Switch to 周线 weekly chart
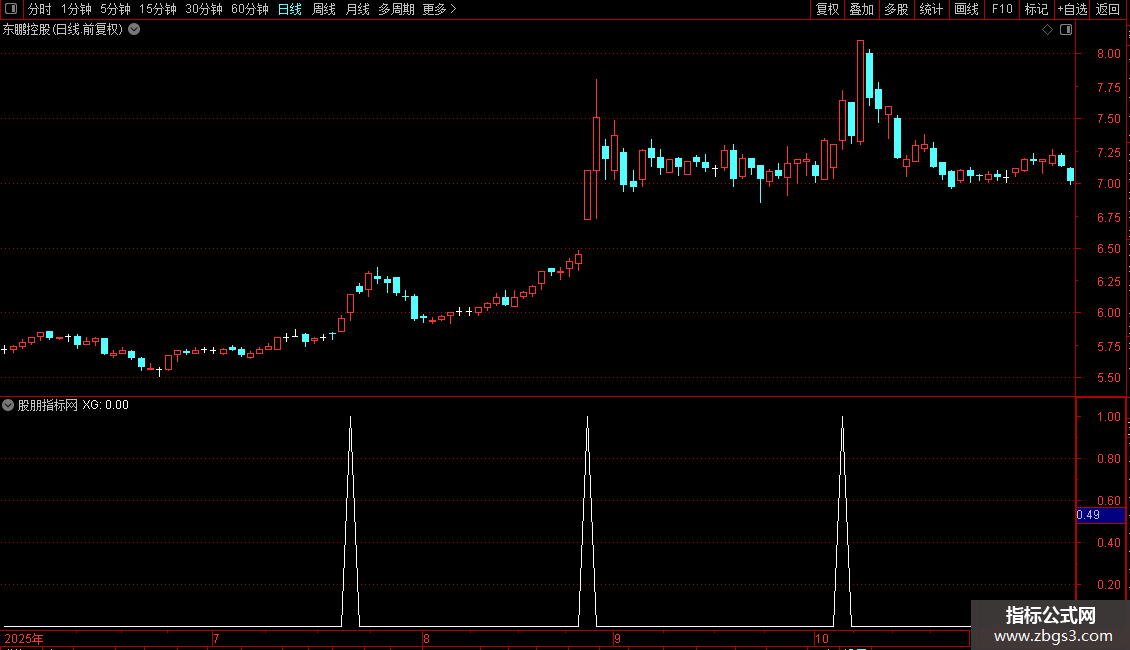This screenshot has width=1130, height=650. 324,9
